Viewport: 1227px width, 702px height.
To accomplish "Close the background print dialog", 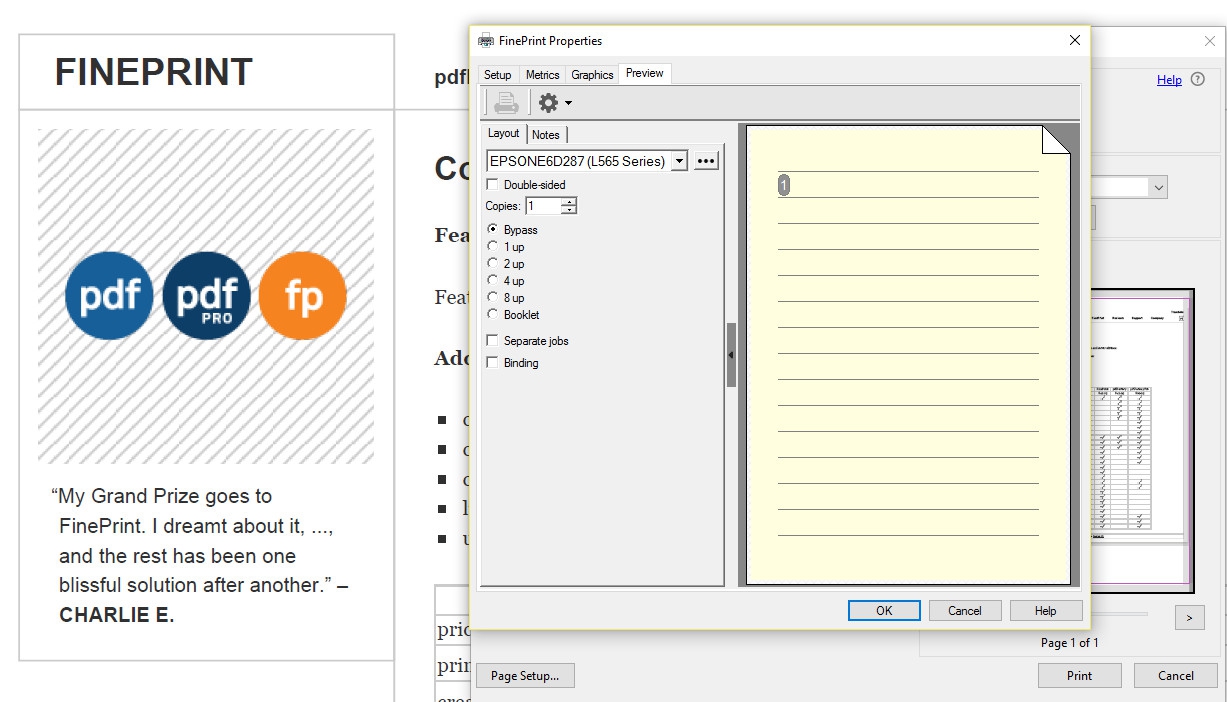I will pyautogui.click(x=1209, y=41).
